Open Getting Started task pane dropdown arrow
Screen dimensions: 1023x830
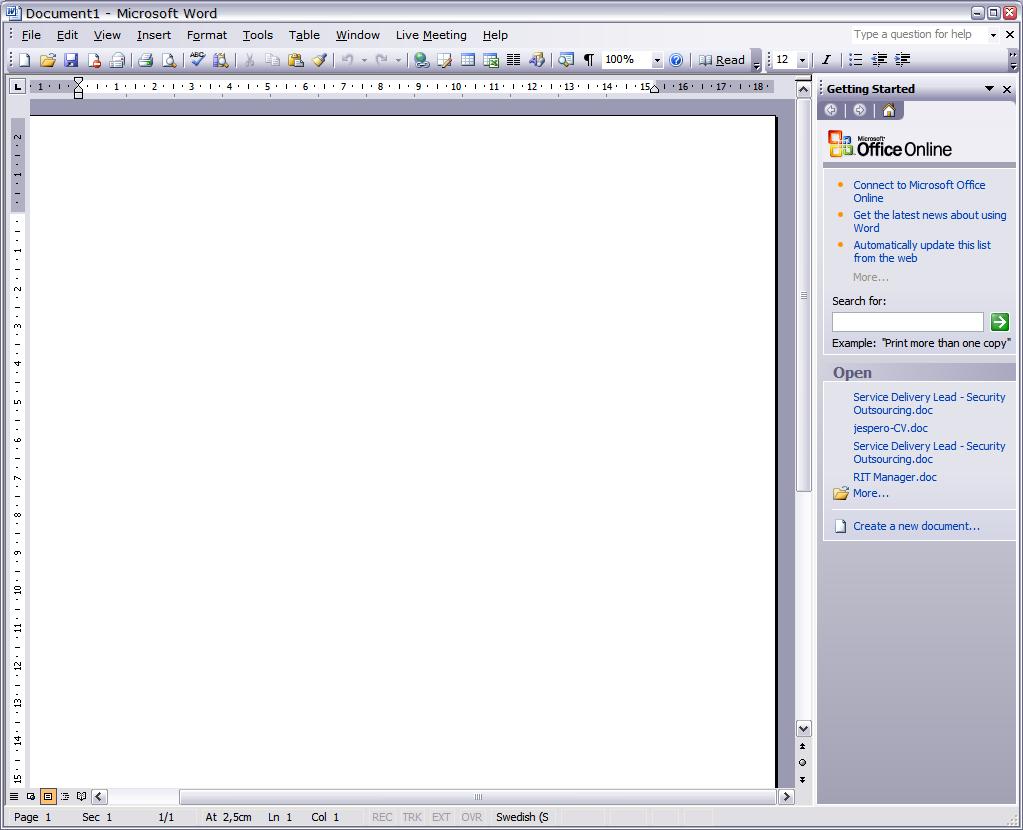click(989, 89)
